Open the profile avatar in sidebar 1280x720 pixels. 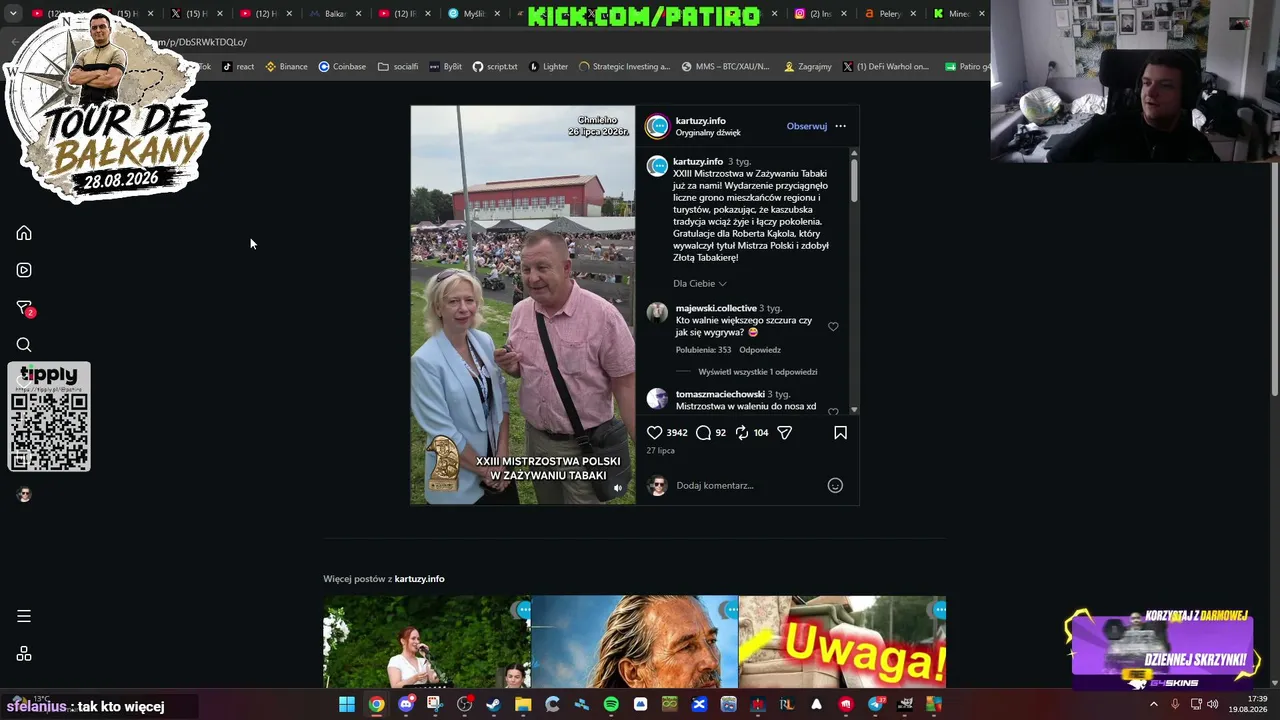tap(24, 495)
